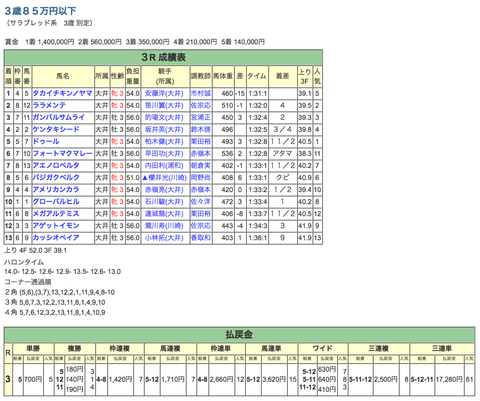This screenshot has width=480, height=401.
Task: Click the 三連単 payout column header
Action: coord(442,349)
